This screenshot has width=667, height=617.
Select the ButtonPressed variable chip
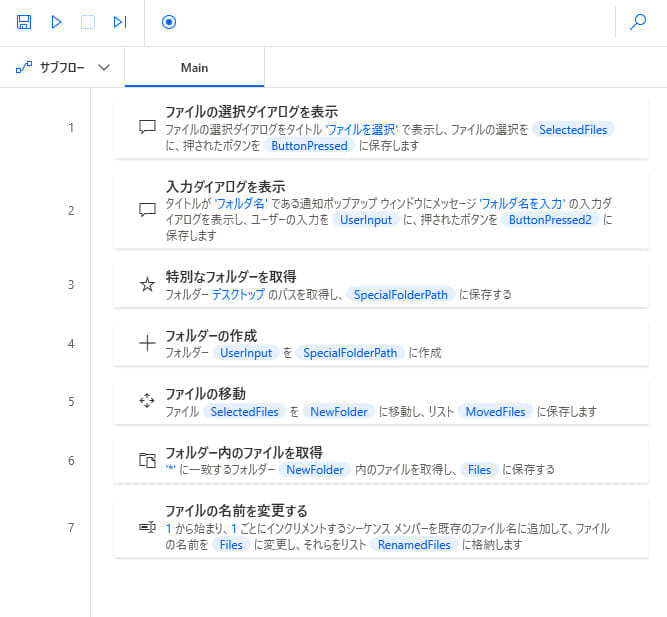coord(309,146)
